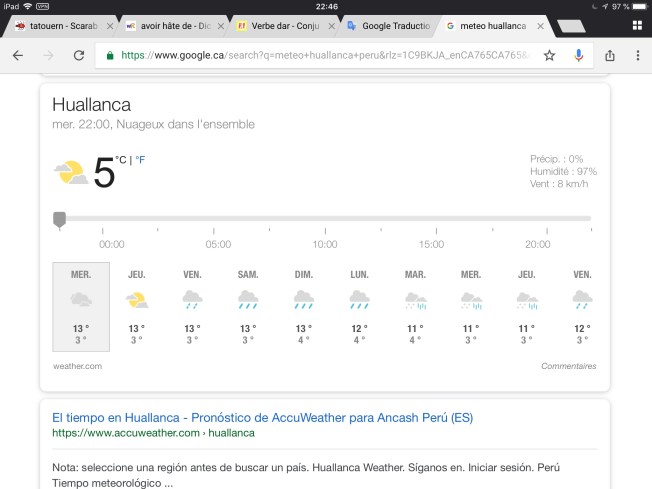Select the SAM. rainy forecast day
This screenshot has width=652, height=489.
(248, 306)
